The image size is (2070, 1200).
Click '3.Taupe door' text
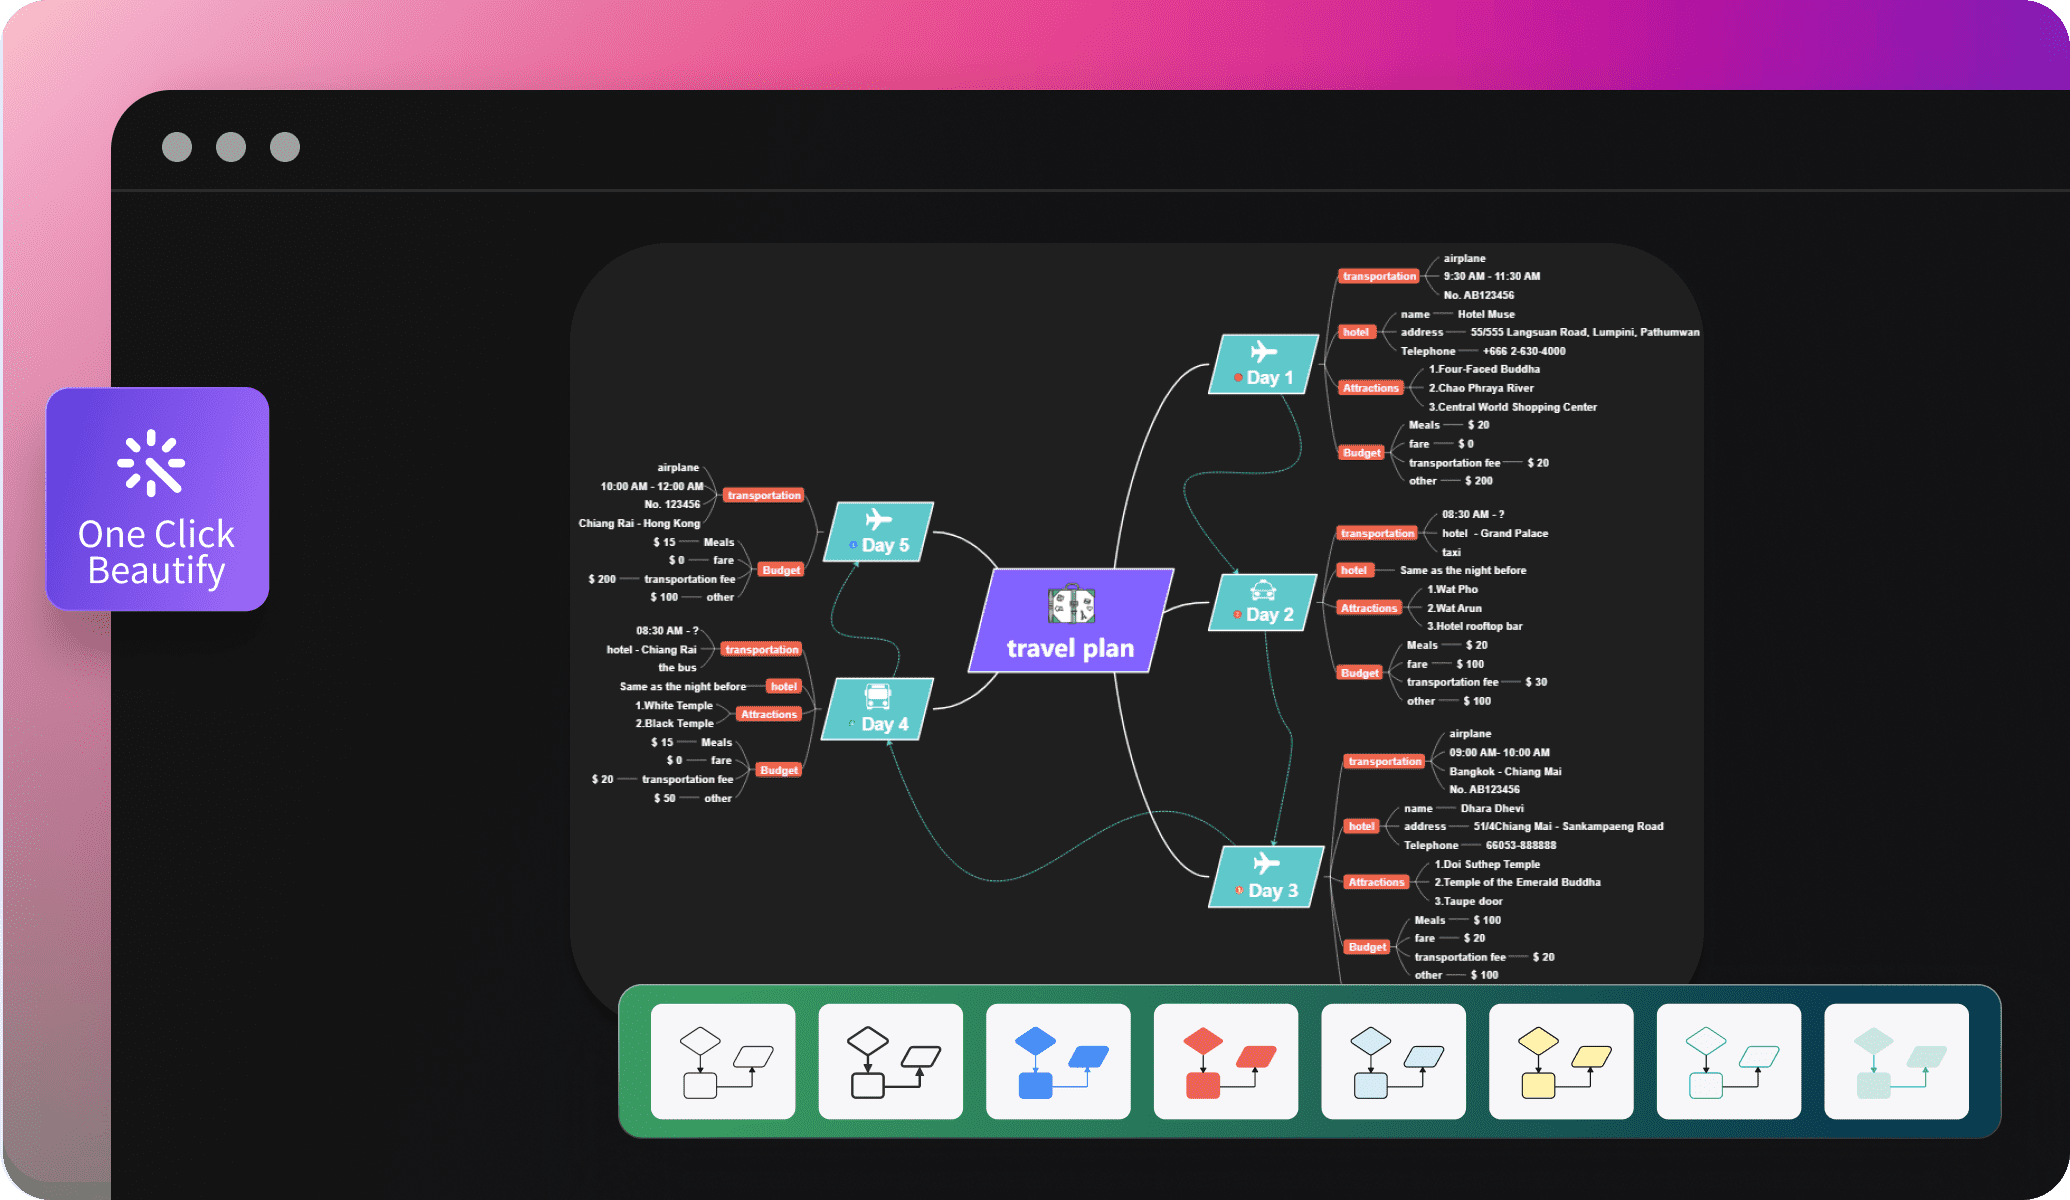pyautogui.click(x=1468, y=901)
